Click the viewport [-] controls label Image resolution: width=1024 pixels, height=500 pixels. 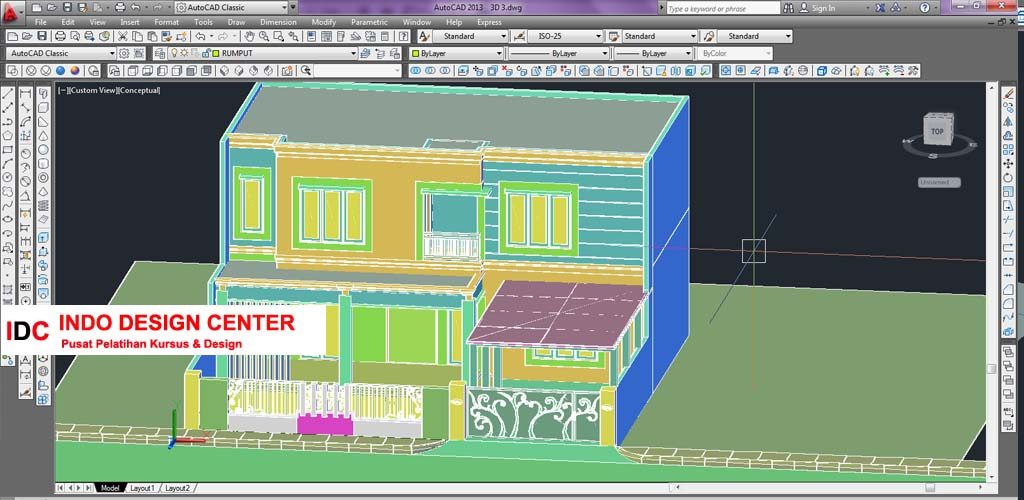point(62,91)
